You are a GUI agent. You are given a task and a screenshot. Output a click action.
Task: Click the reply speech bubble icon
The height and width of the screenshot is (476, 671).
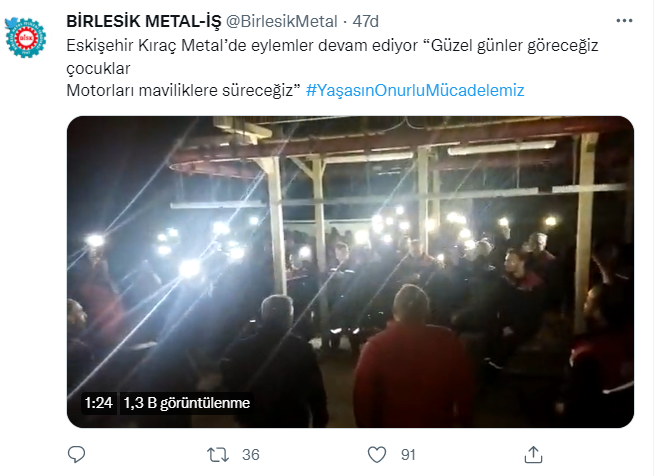coord(77,454)
